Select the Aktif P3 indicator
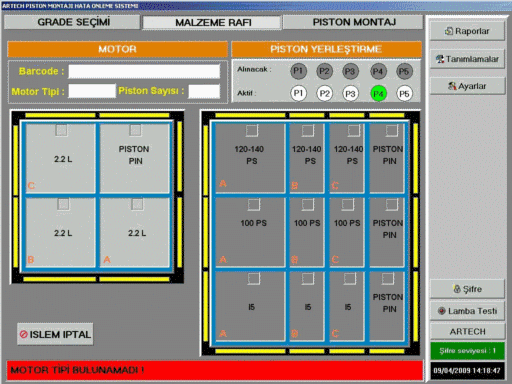Image resolution: width=512 pixels, height=384 pixels. [350, 94]
